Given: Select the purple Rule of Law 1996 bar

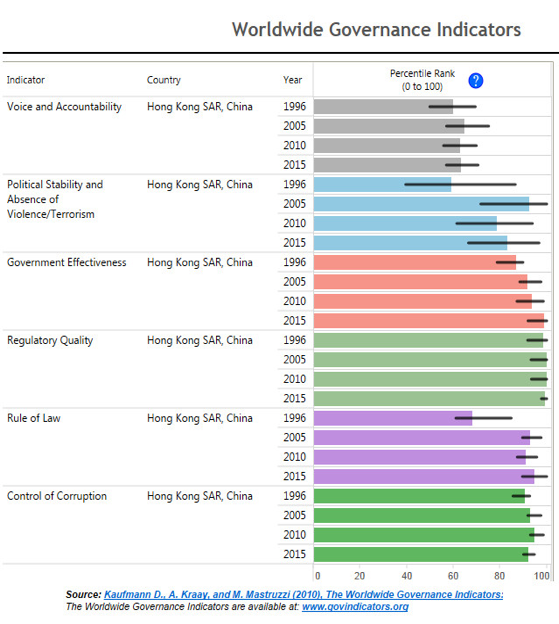Looking at the screenshot, I should tap(393, 418).
